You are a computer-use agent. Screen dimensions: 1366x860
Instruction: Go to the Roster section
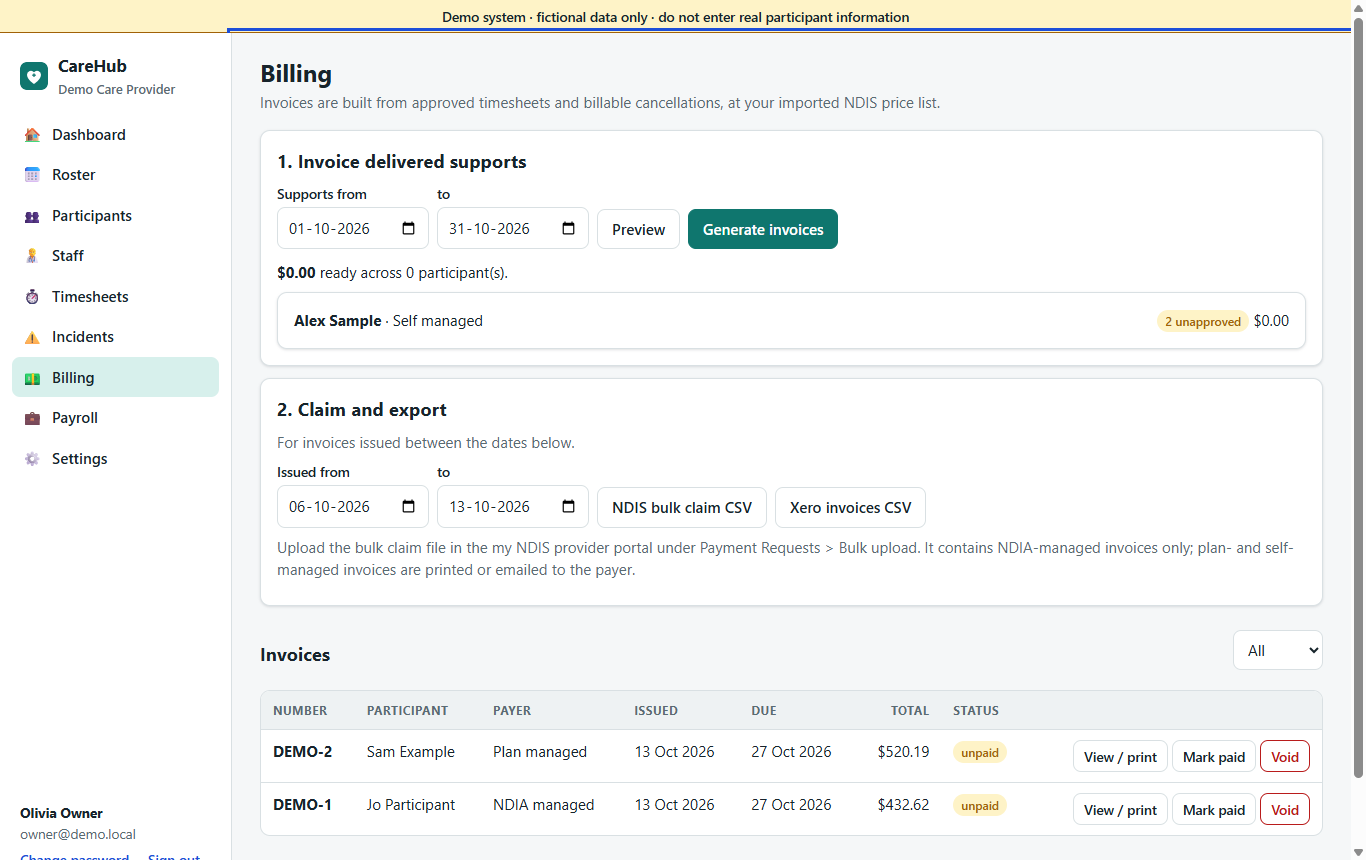pos(115,175)
